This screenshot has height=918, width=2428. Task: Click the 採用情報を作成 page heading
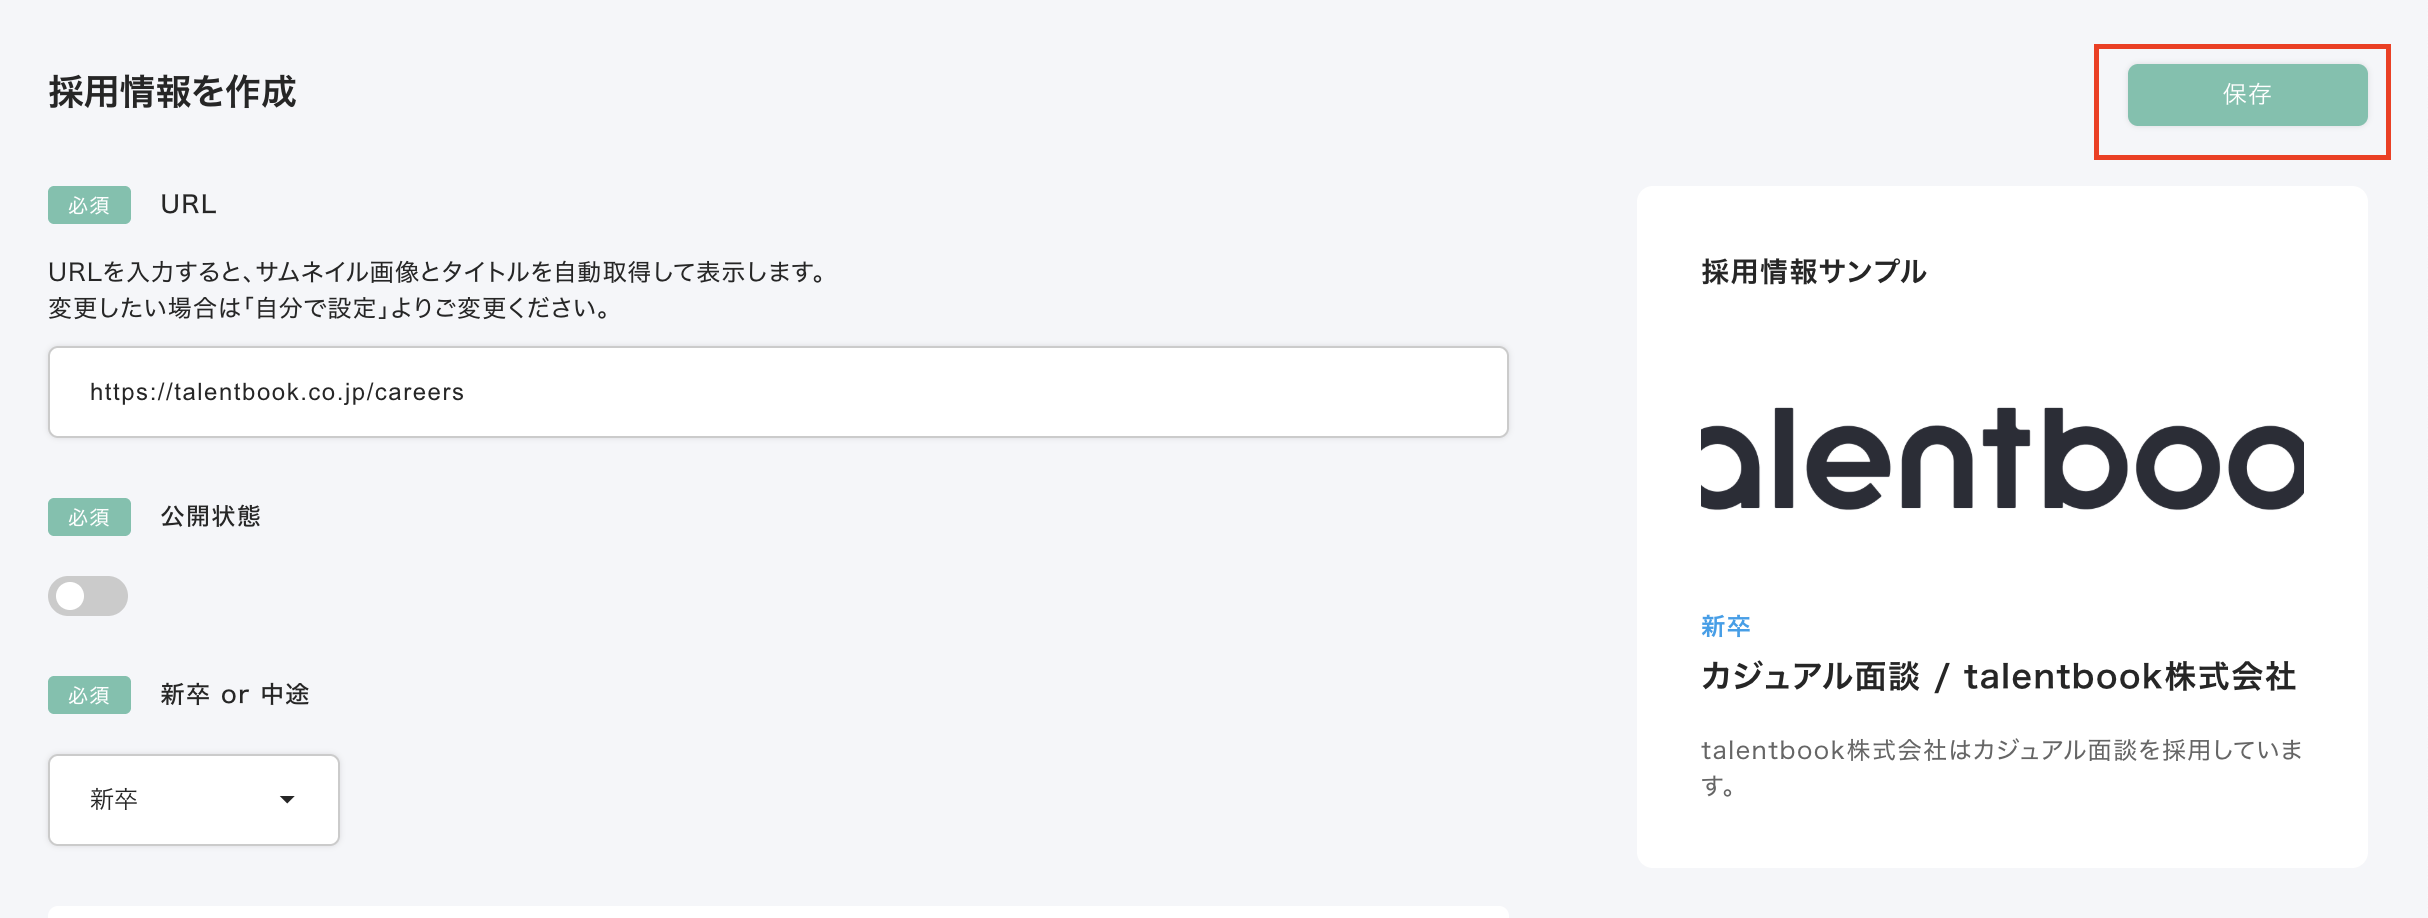coord(172,92)
